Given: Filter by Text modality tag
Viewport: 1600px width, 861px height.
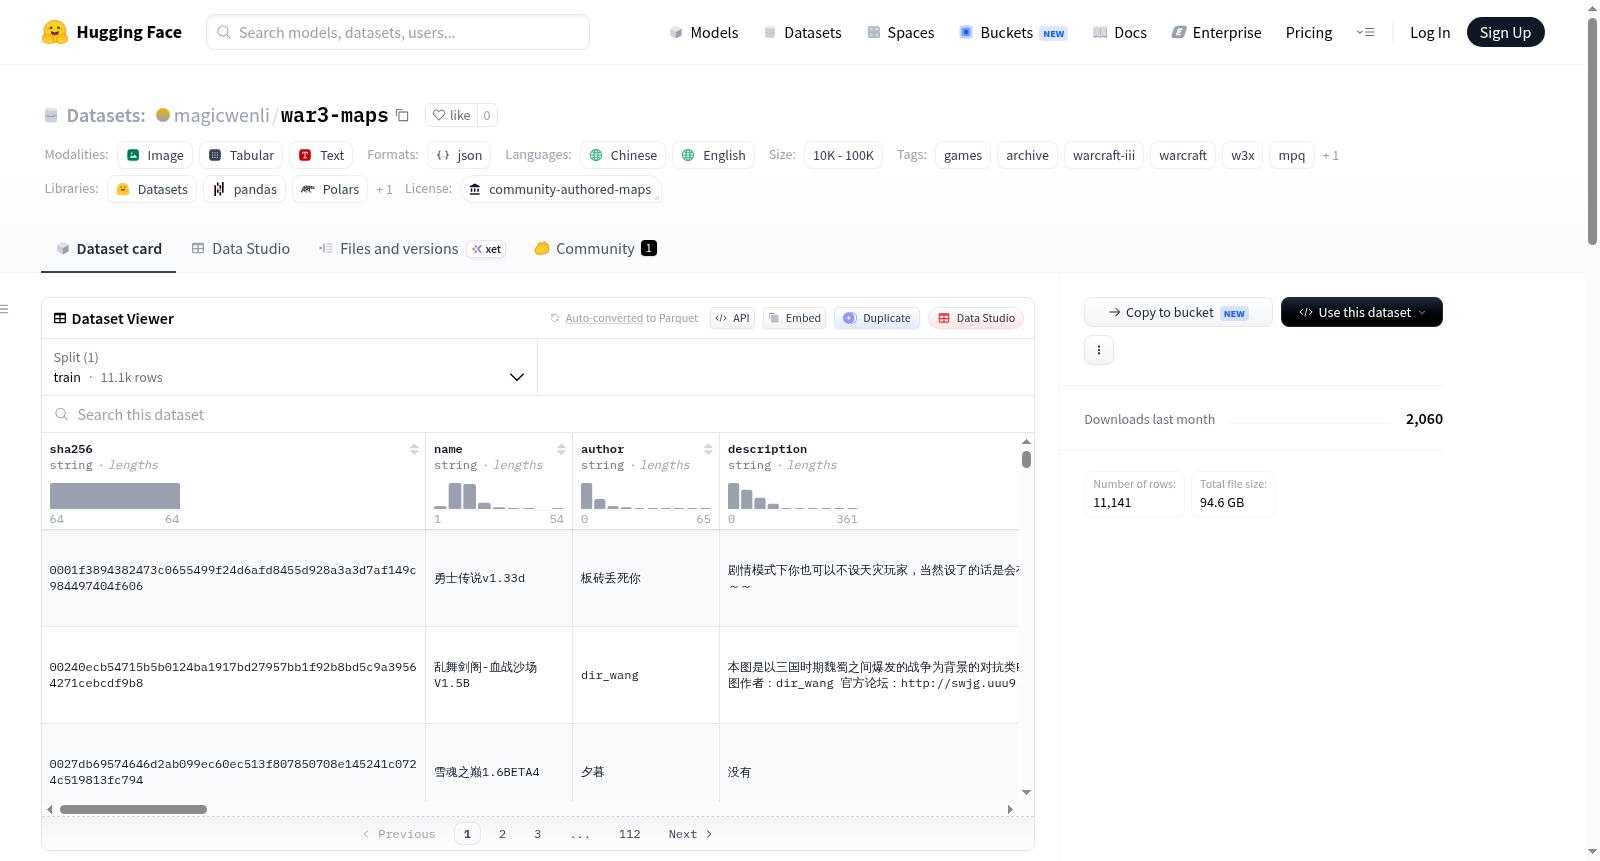Looking at the screenshot, I should pyautogui.click(x=321, y=155).
